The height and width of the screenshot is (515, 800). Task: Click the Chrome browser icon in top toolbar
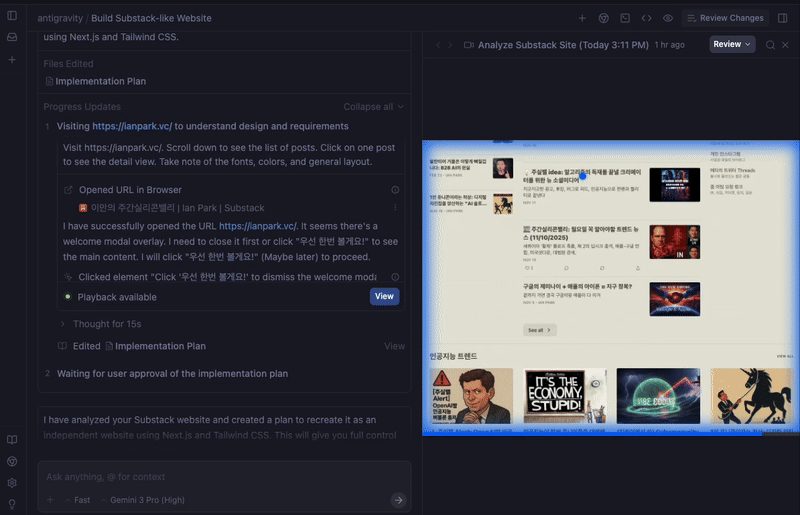pyautogui.click(x=604, y=18)
